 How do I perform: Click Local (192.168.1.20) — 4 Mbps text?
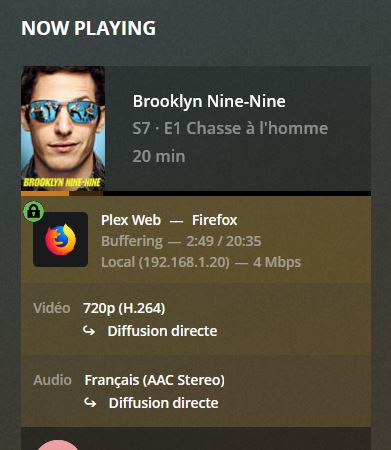point(201,262)
